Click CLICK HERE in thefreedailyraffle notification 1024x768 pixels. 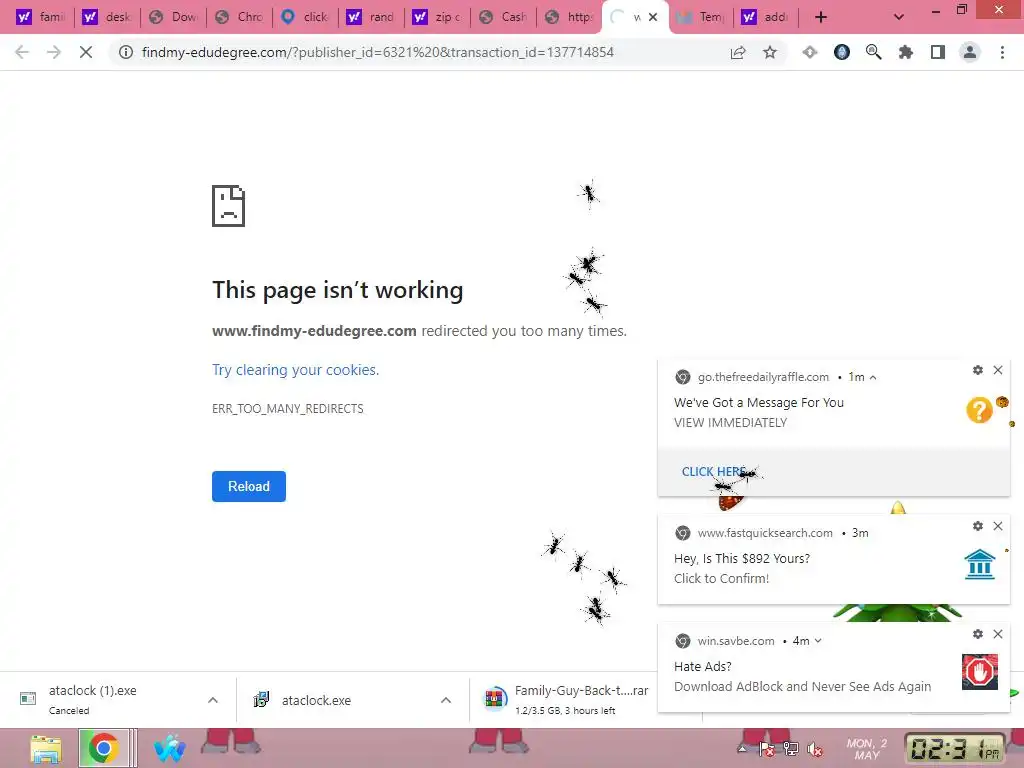(x=713, y=472)
